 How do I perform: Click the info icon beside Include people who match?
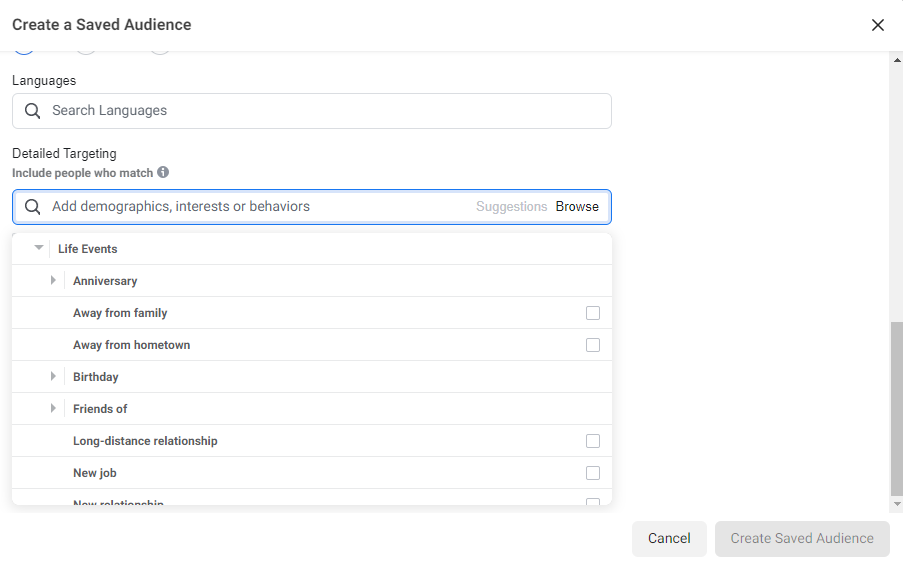[x=163, y=172]
